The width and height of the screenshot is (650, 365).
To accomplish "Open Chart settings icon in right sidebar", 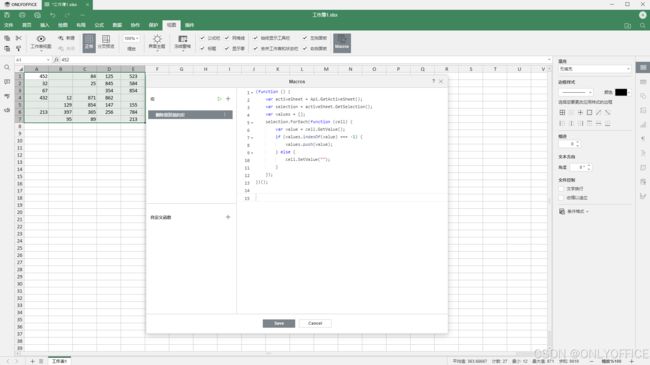I will point(643,124).
